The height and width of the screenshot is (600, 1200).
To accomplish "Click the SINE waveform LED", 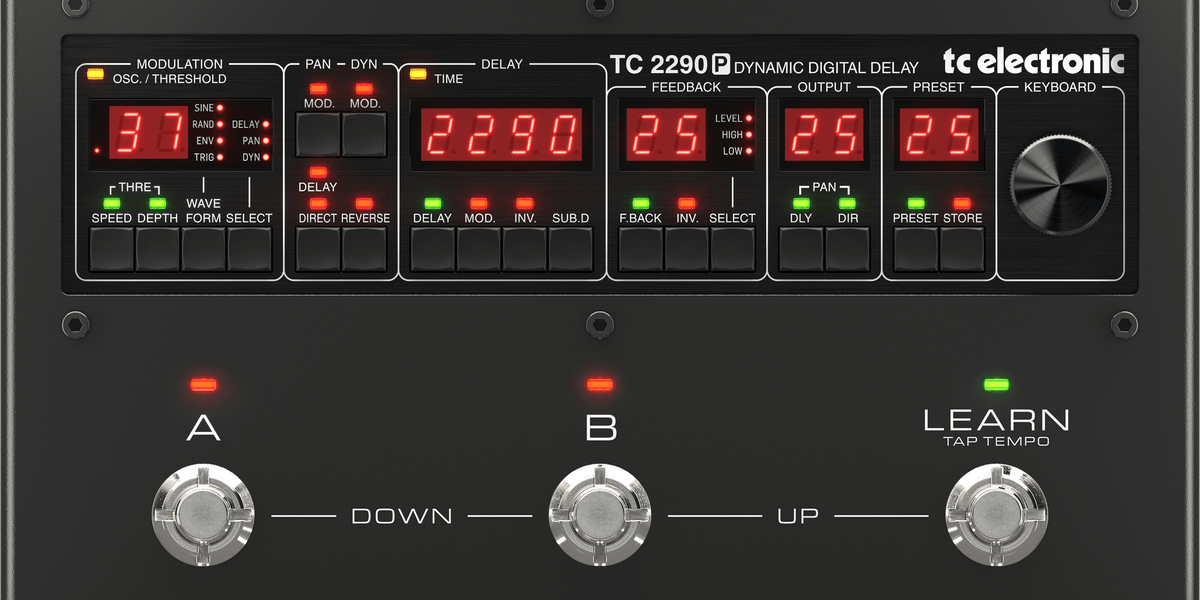I will click(219, 107).
